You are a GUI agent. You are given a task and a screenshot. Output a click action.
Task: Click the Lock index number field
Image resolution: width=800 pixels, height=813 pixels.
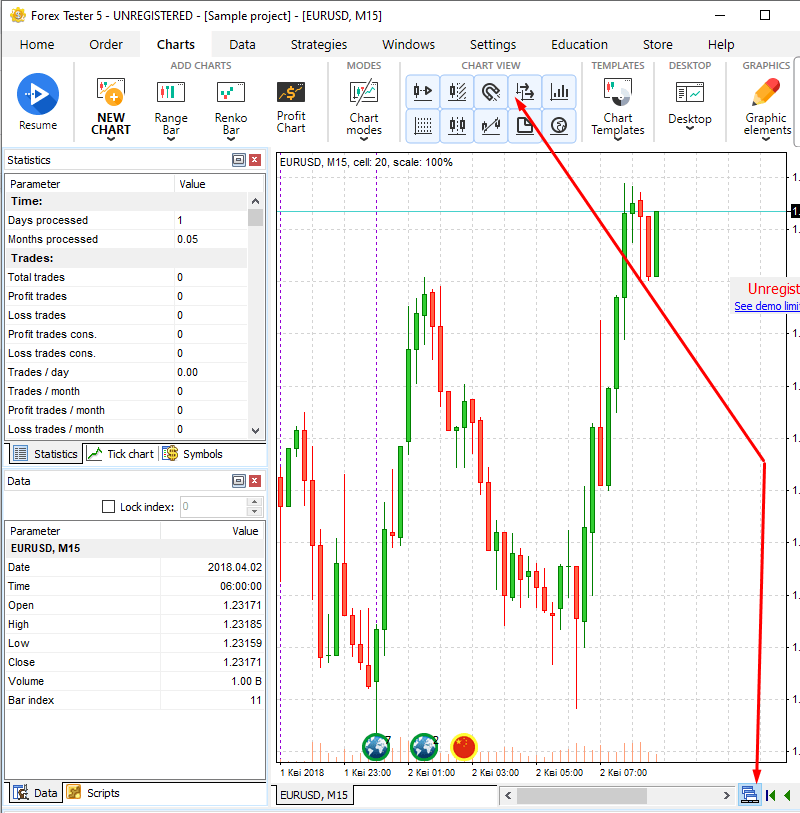tap(213, 507)
